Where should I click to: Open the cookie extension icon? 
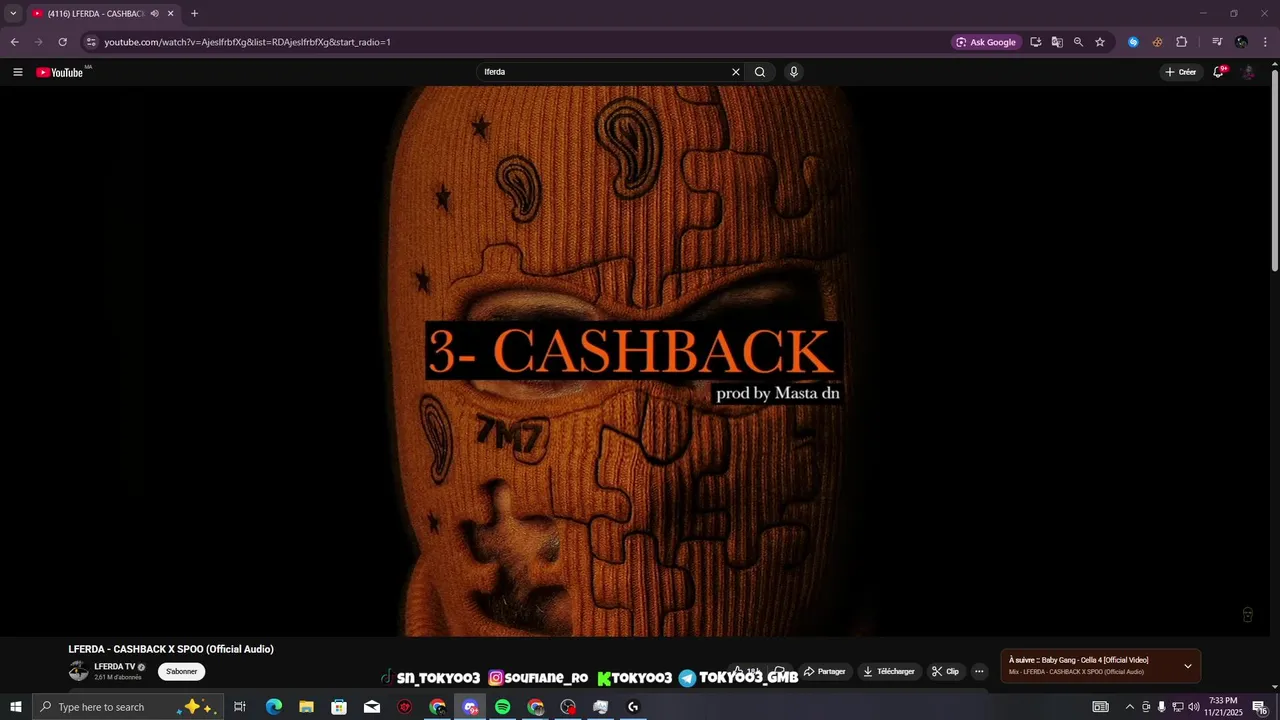1157,42
